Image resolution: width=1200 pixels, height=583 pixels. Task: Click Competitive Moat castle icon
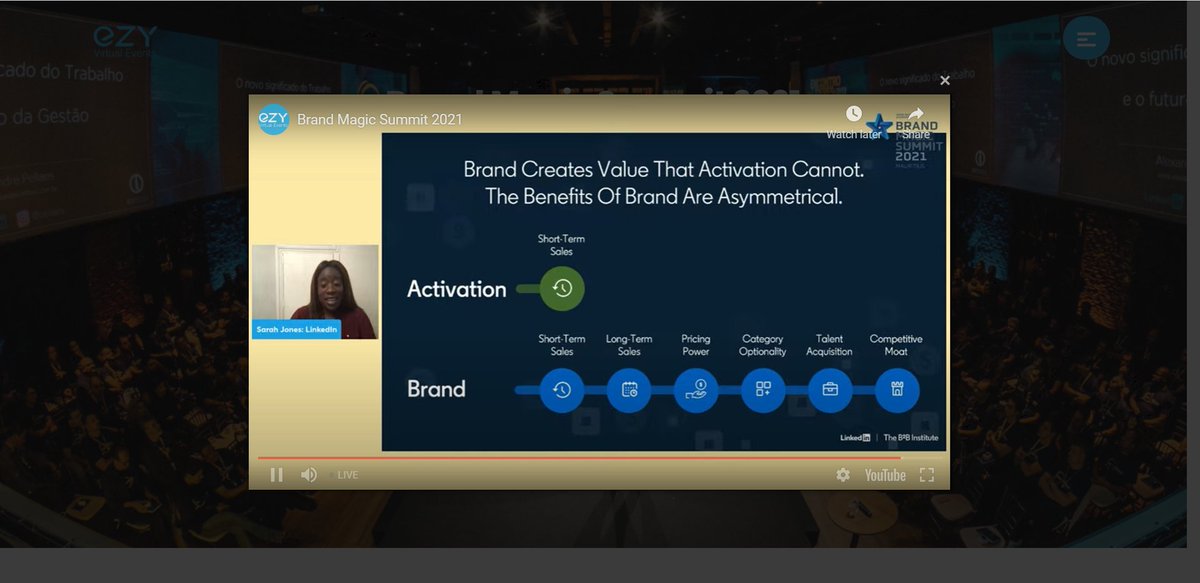click(x=897, y=390)
